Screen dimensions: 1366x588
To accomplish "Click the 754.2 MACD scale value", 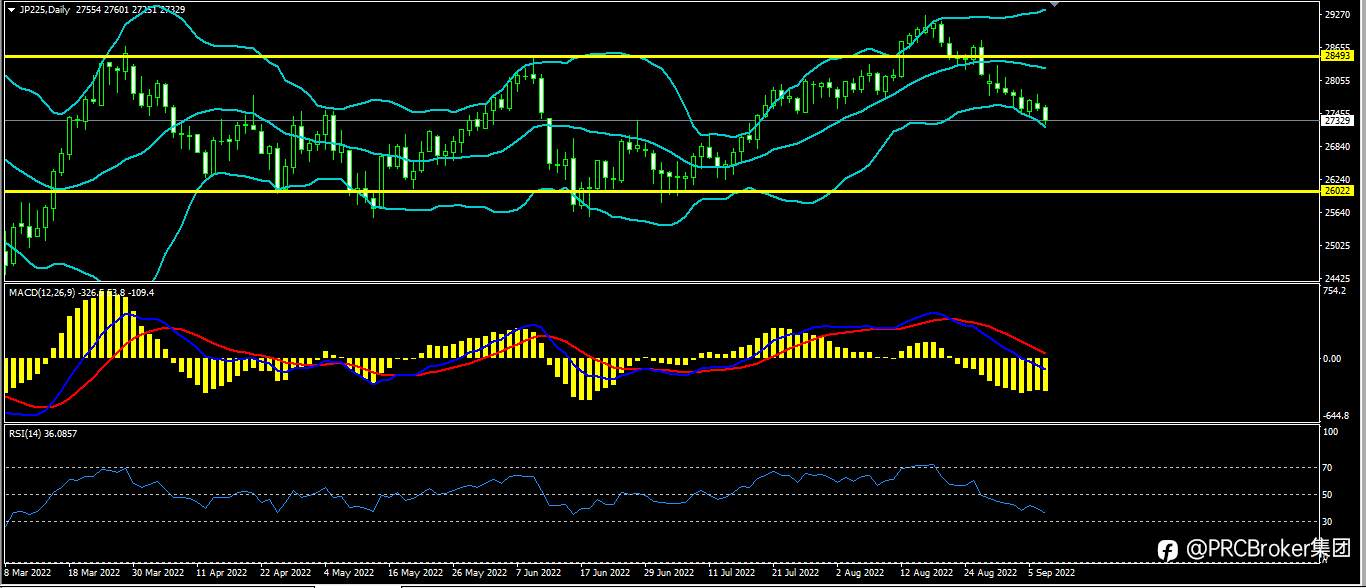I will (1334, 292).
